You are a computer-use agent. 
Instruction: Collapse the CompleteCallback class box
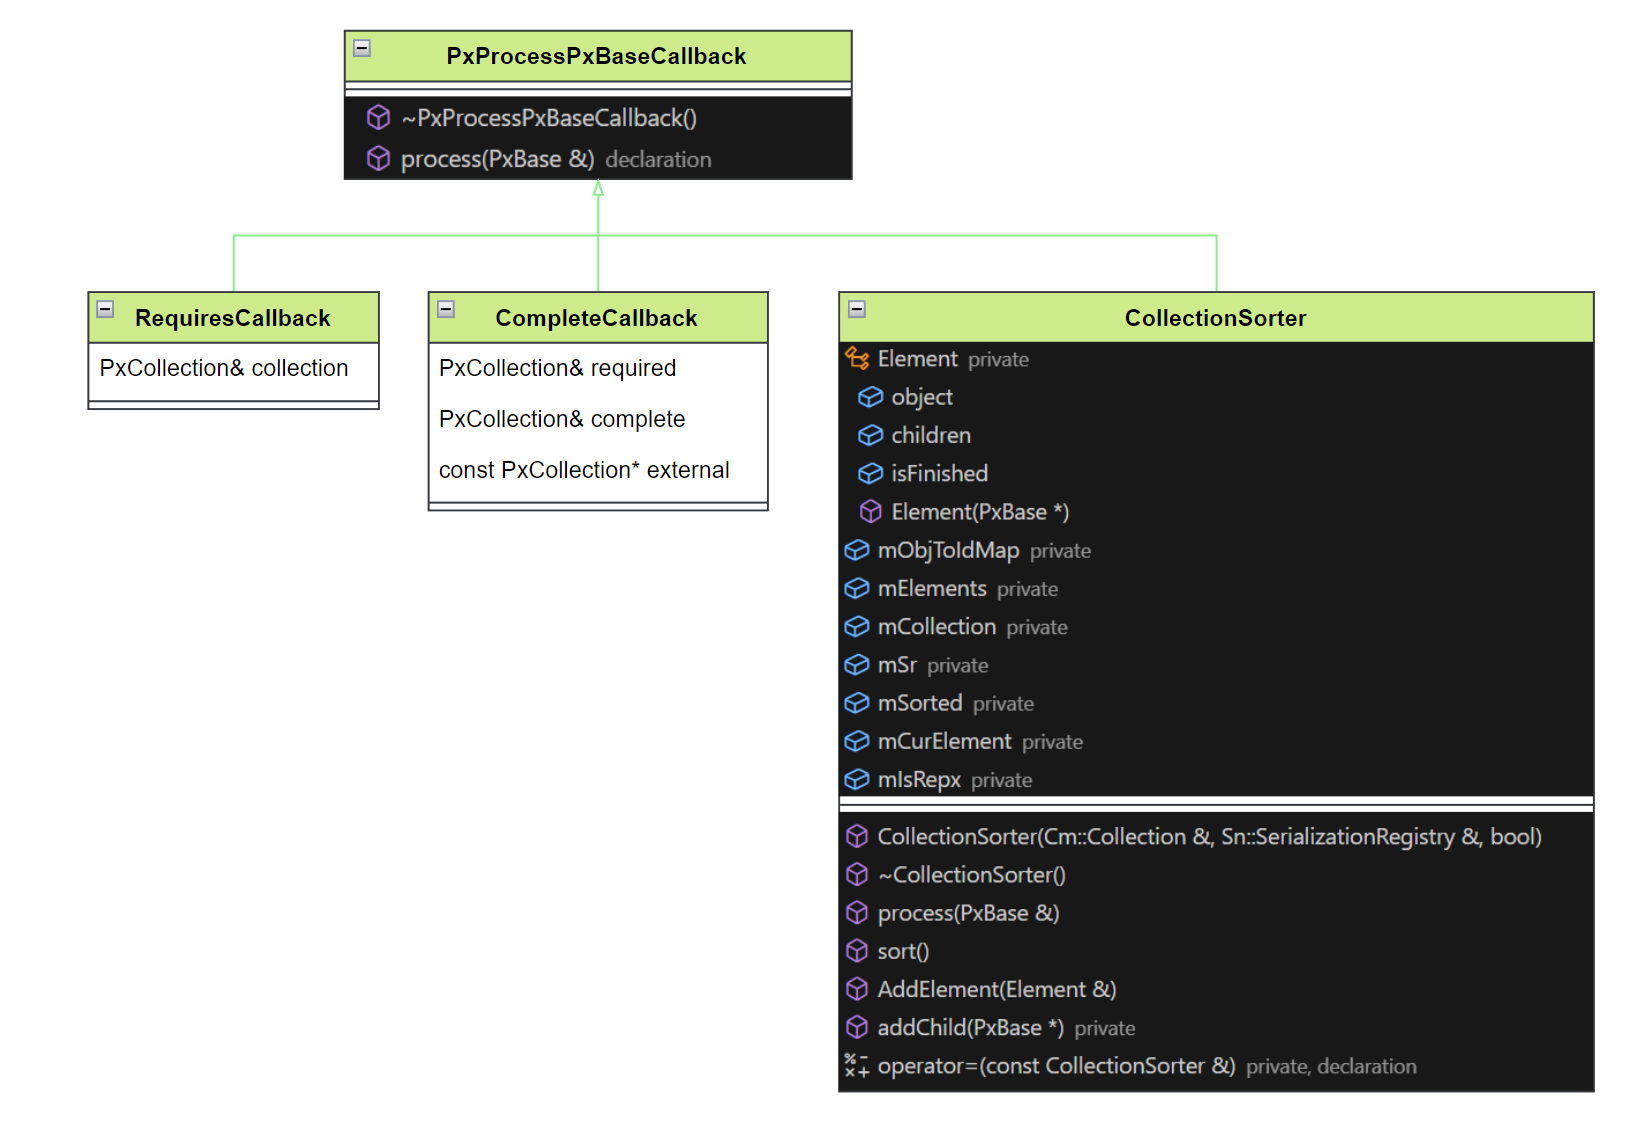pyautogui.click(x=446, y=309)
